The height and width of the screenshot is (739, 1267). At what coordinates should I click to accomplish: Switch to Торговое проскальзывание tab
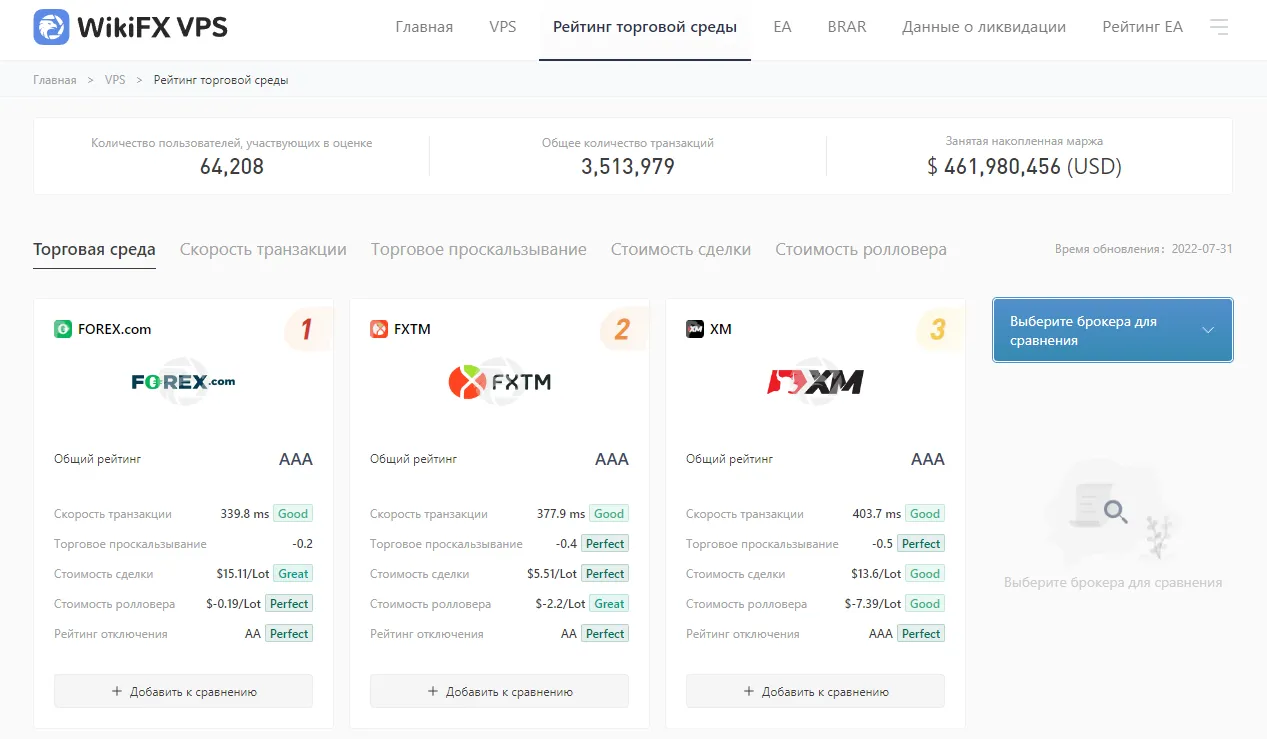(x=479, y=249)
